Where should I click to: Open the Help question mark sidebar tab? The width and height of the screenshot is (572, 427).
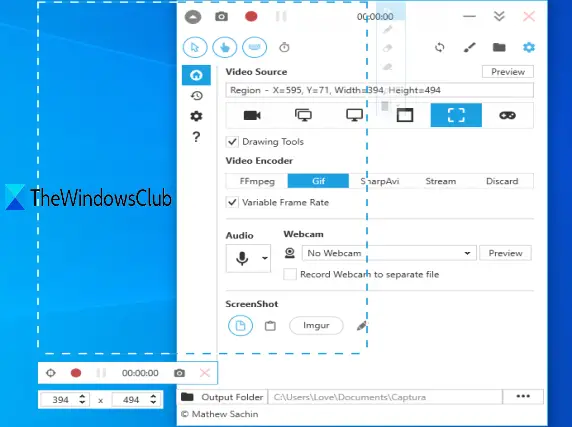tap(196, 137)
